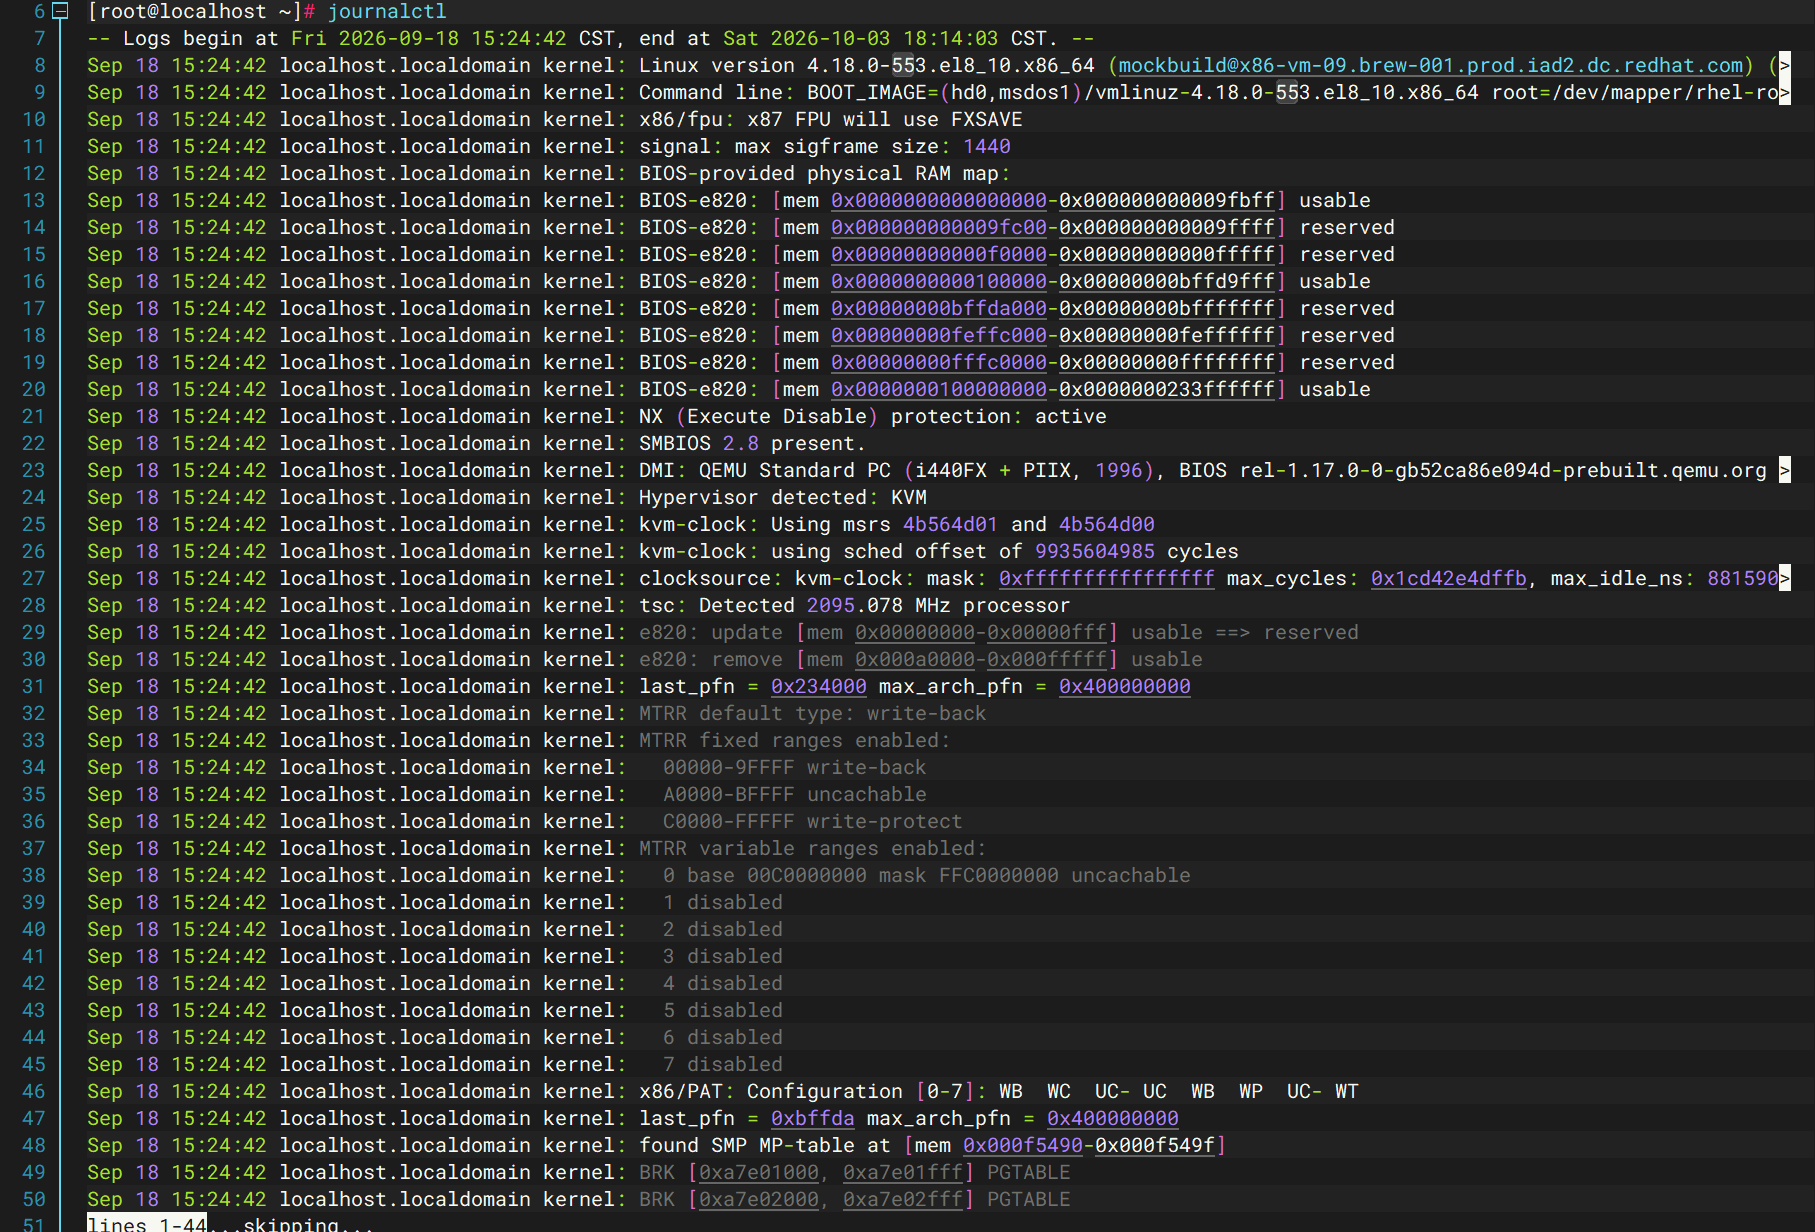This screenshot has height=1232, width=1815.
Task: Click the truncation marker on line 27
Action: [x=1785, y=578]
